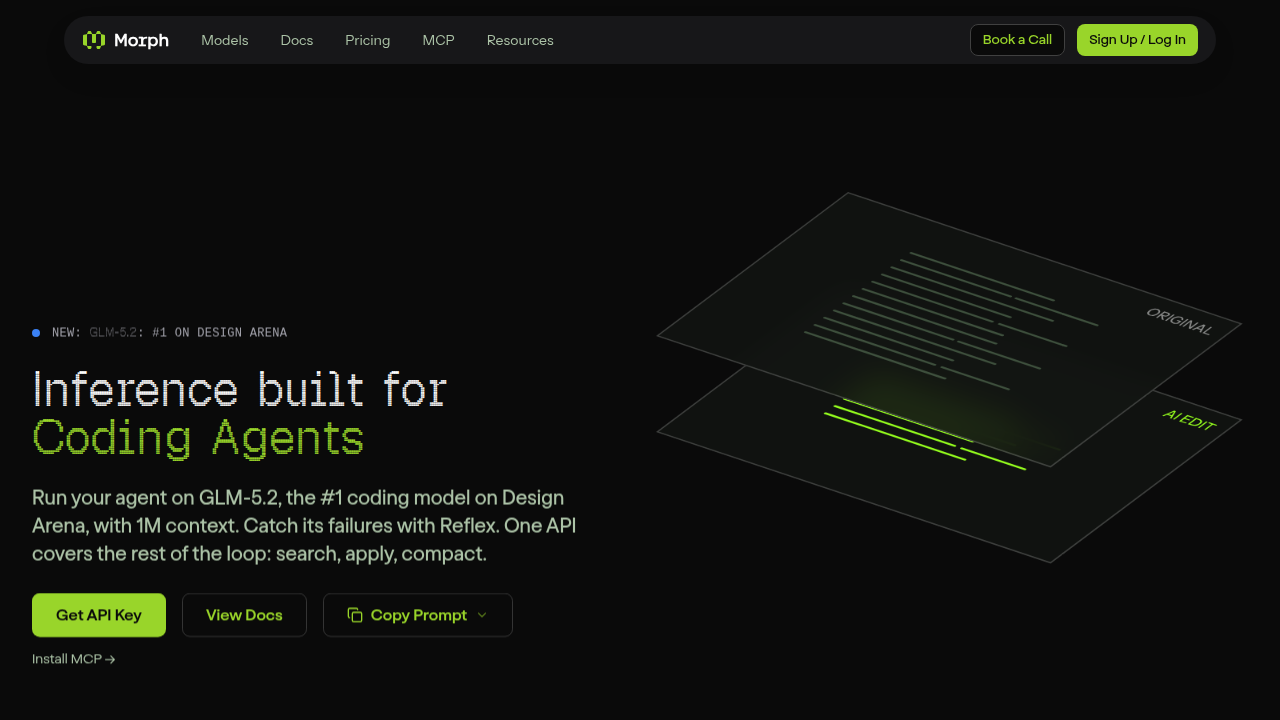Click the View Docs button
Screen dimensions: 1280x720
tap(244, 615)
